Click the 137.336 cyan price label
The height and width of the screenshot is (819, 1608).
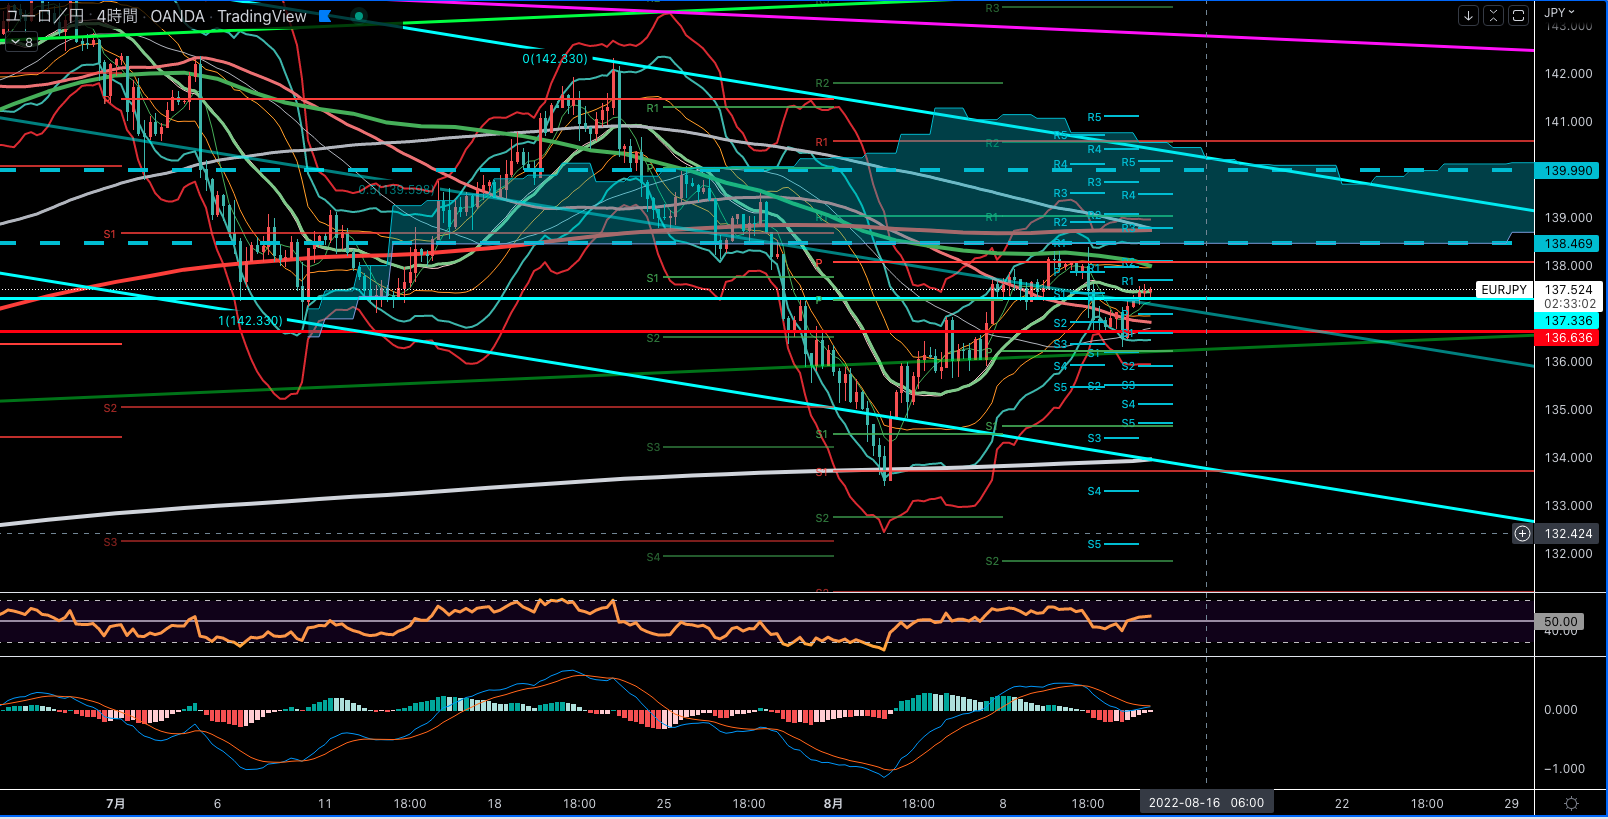[1567, 321]
